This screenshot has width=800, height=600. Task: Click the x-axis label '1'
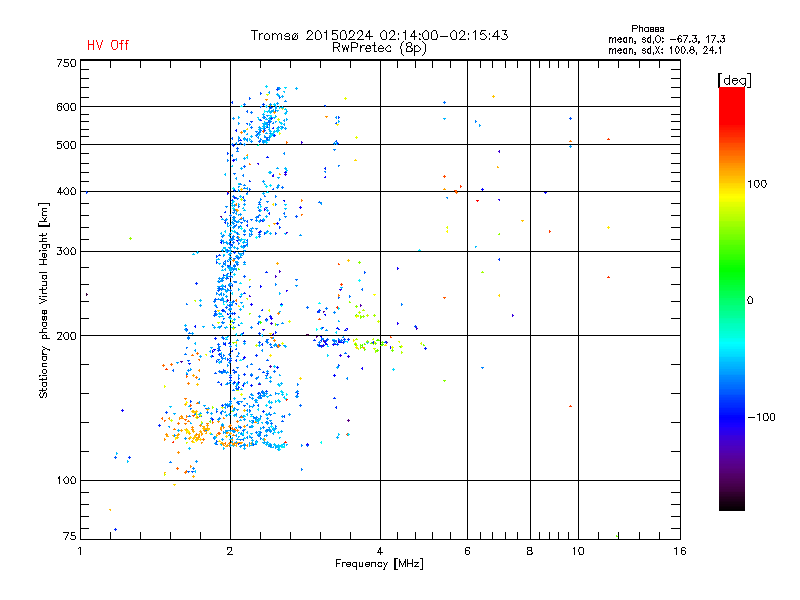tap(80, 551)
